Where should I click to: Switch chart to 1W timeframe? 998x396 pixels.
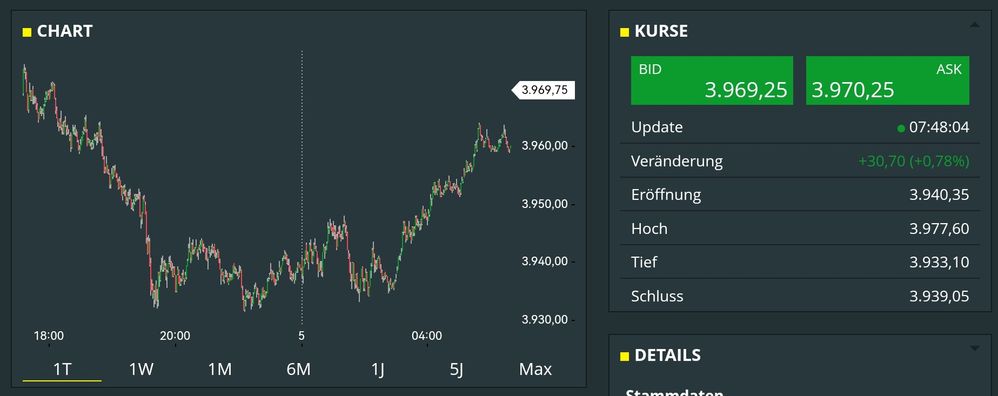(141, 369)
